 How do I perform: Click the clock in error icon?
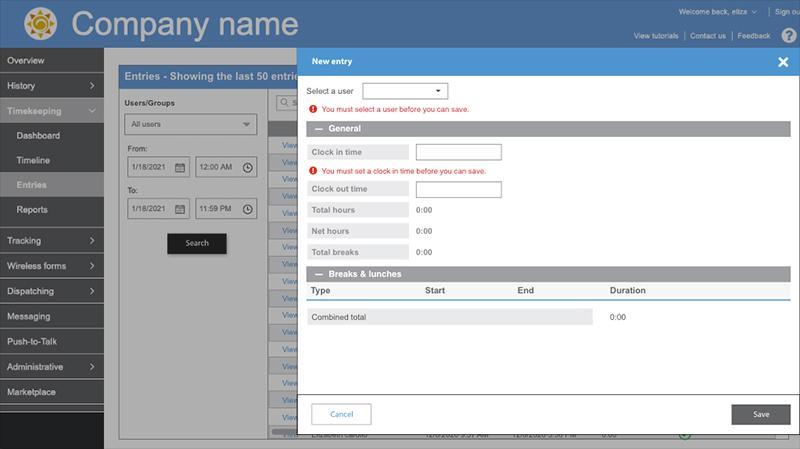click(x=313, y=171)
